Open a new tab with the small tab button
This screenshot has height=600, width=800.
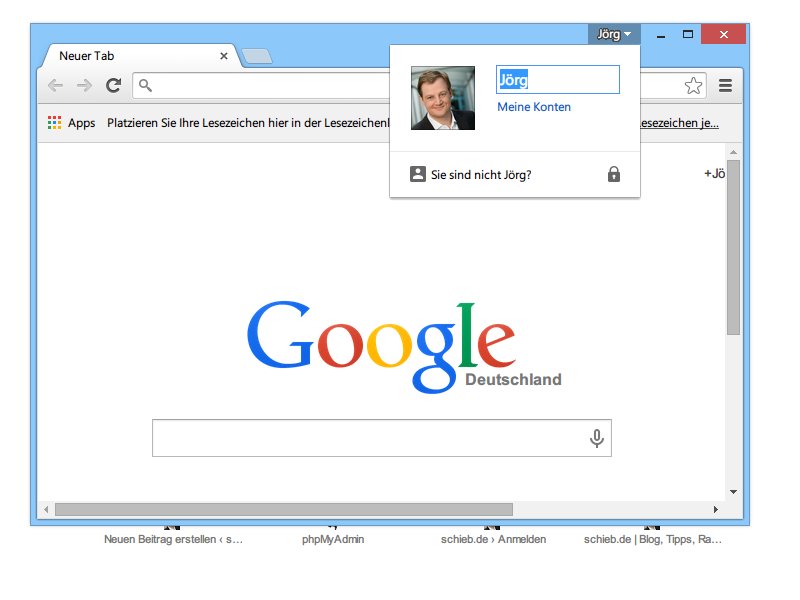[x=257, y=57]
